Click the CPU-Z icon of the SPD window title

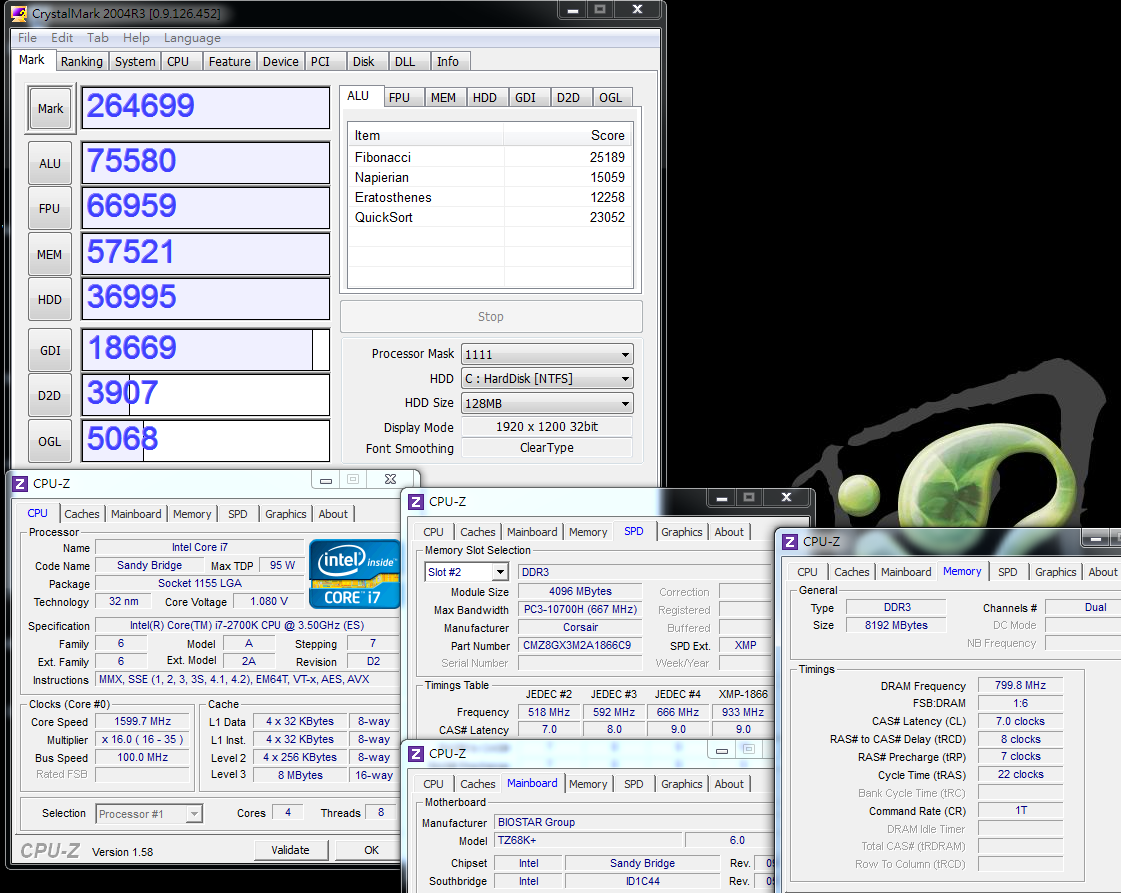click(415, 502)
